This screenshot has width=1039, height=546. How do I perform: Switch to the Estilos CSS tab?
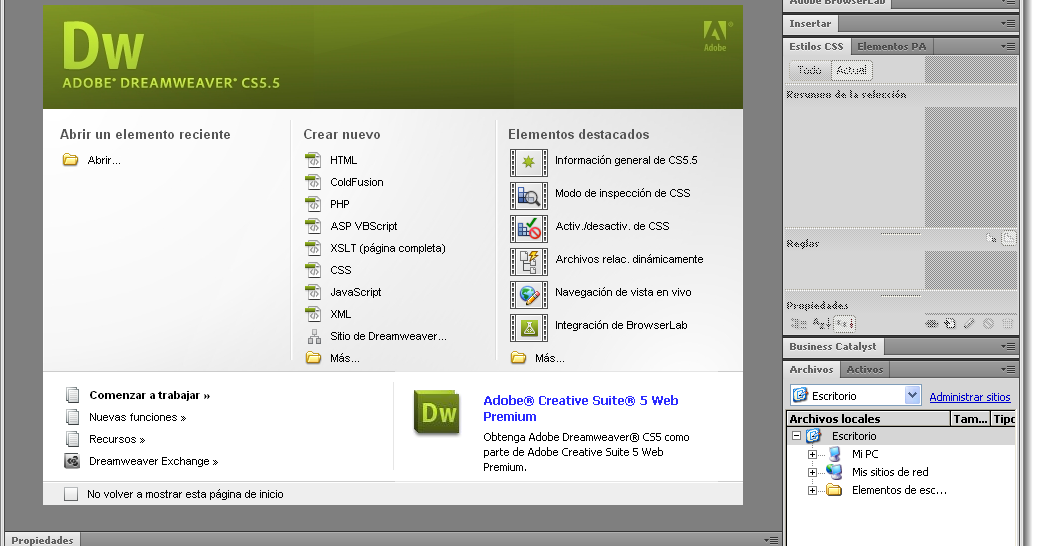point(816,46)
